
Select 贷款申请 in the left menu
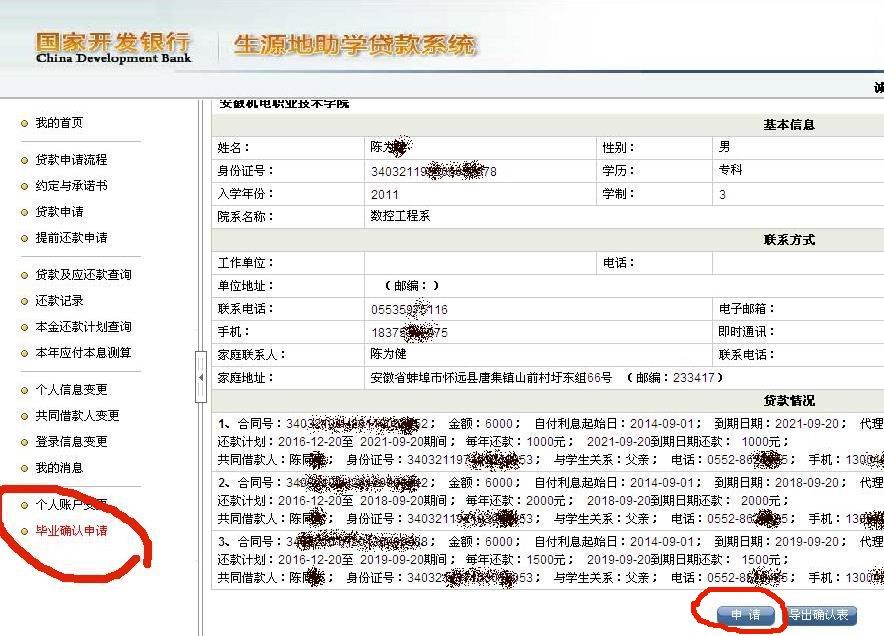pyautogui.click(x=59, y=212)
